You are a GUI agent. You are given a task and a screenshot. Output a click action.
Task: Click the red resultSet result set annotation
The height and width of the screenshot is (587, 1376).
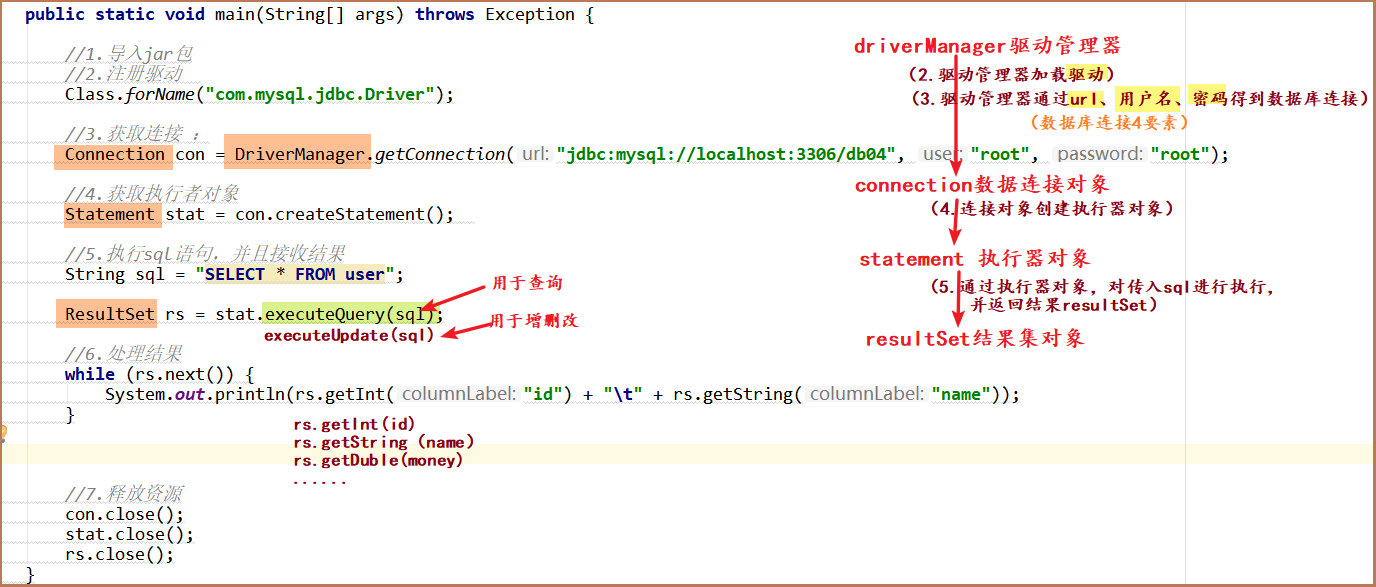point(974,339)
